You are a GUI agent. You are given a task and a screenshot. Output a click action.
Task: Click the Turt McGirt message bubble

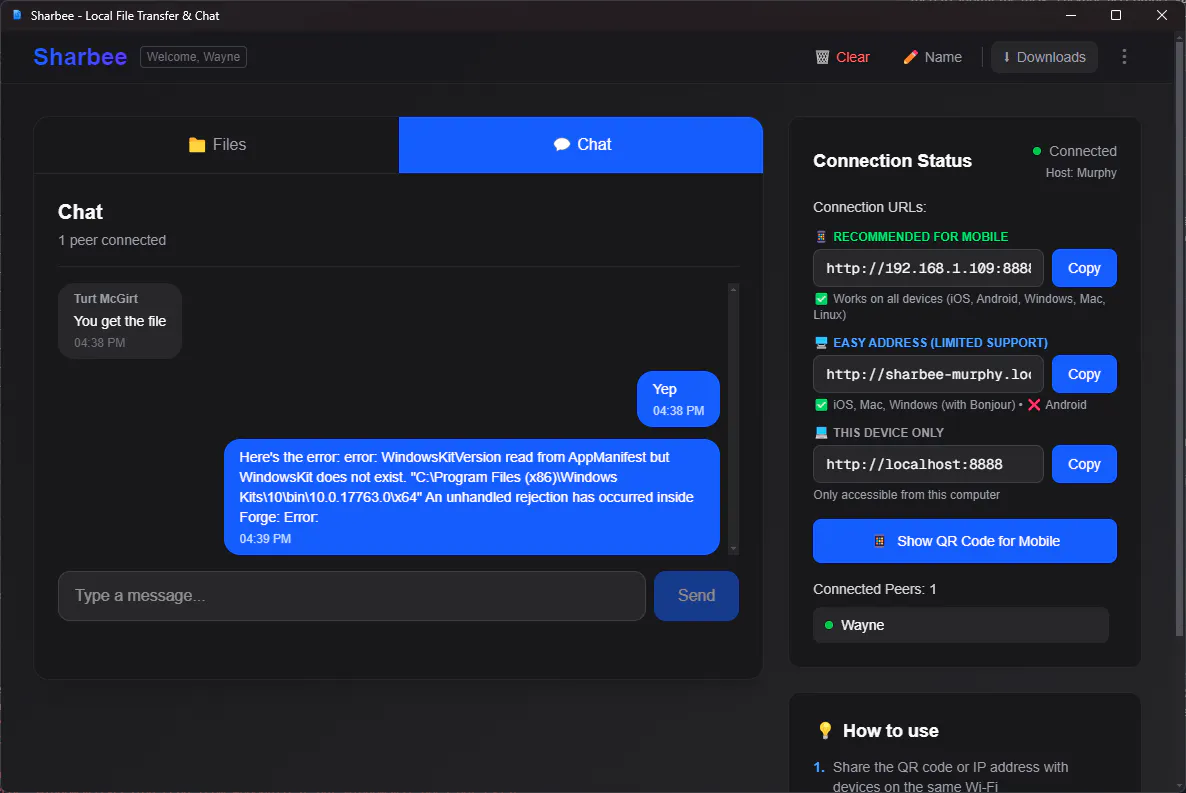tap(120, 321)
